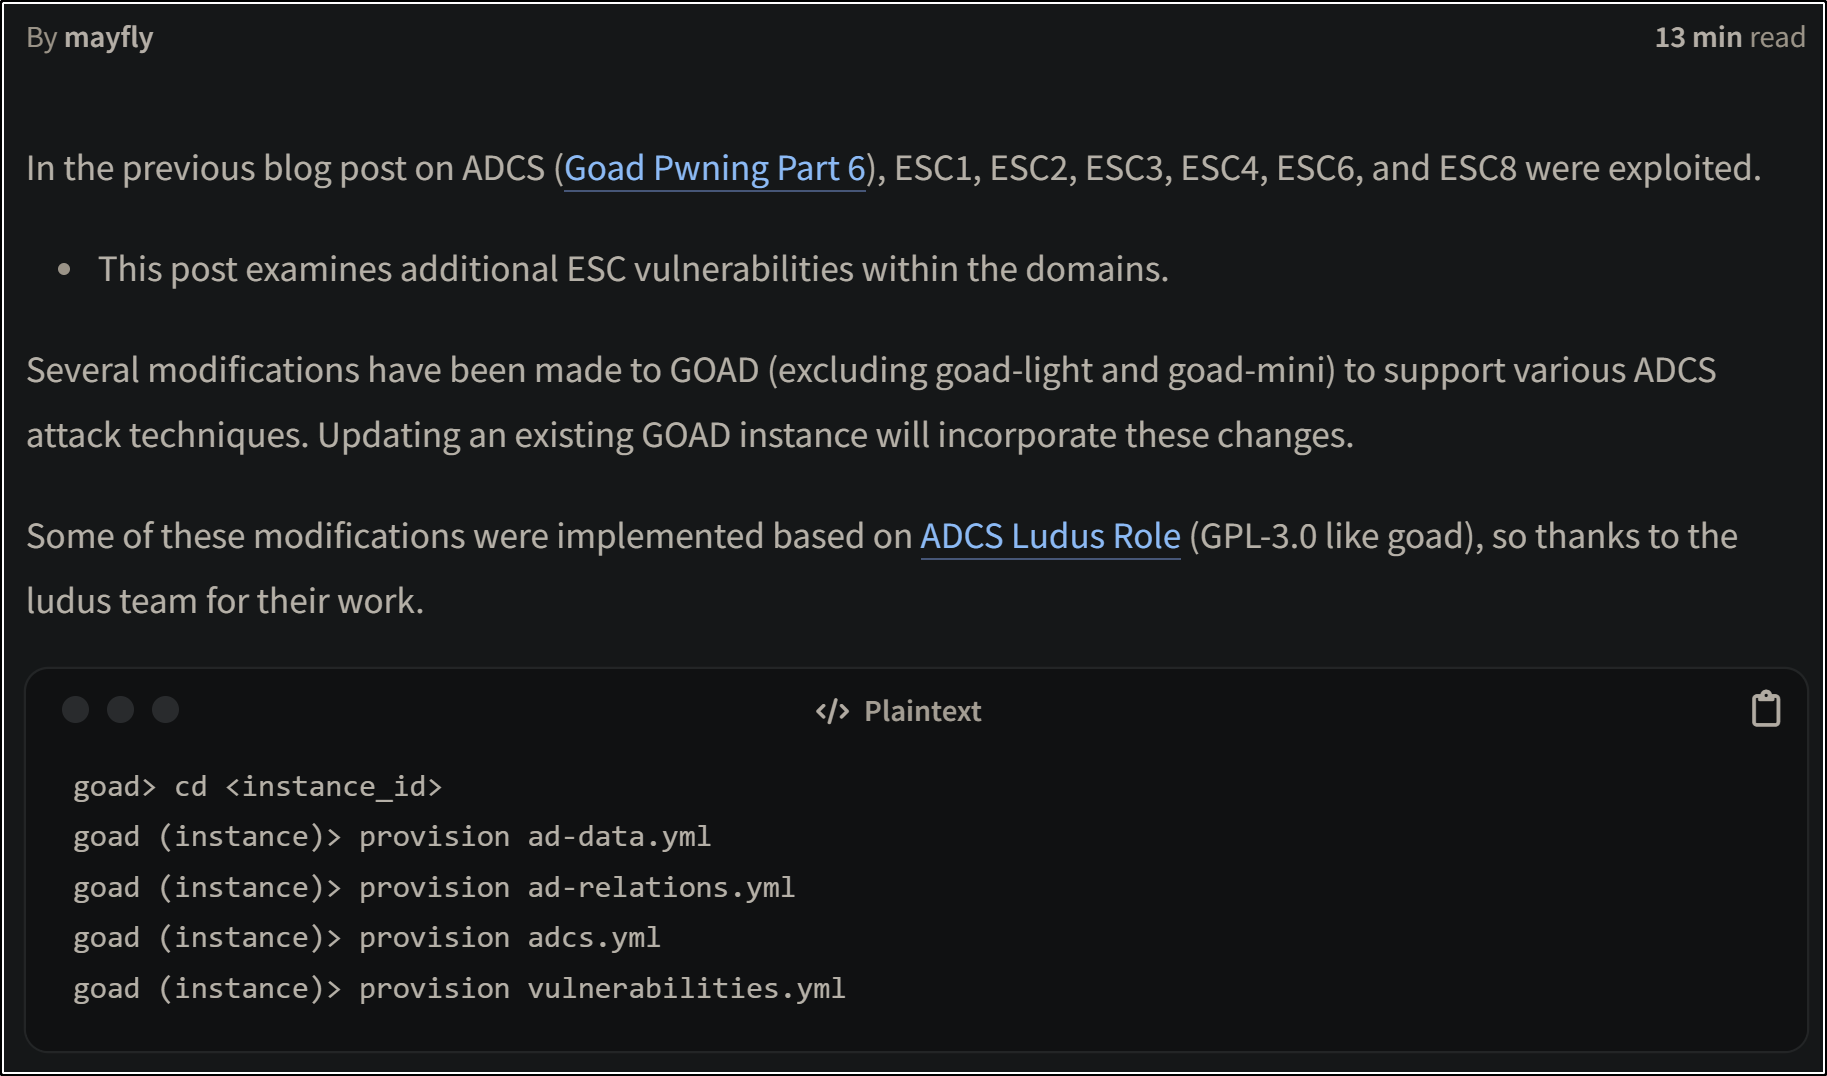Click the 'cd <instance_id>' code line

point(258,787)
